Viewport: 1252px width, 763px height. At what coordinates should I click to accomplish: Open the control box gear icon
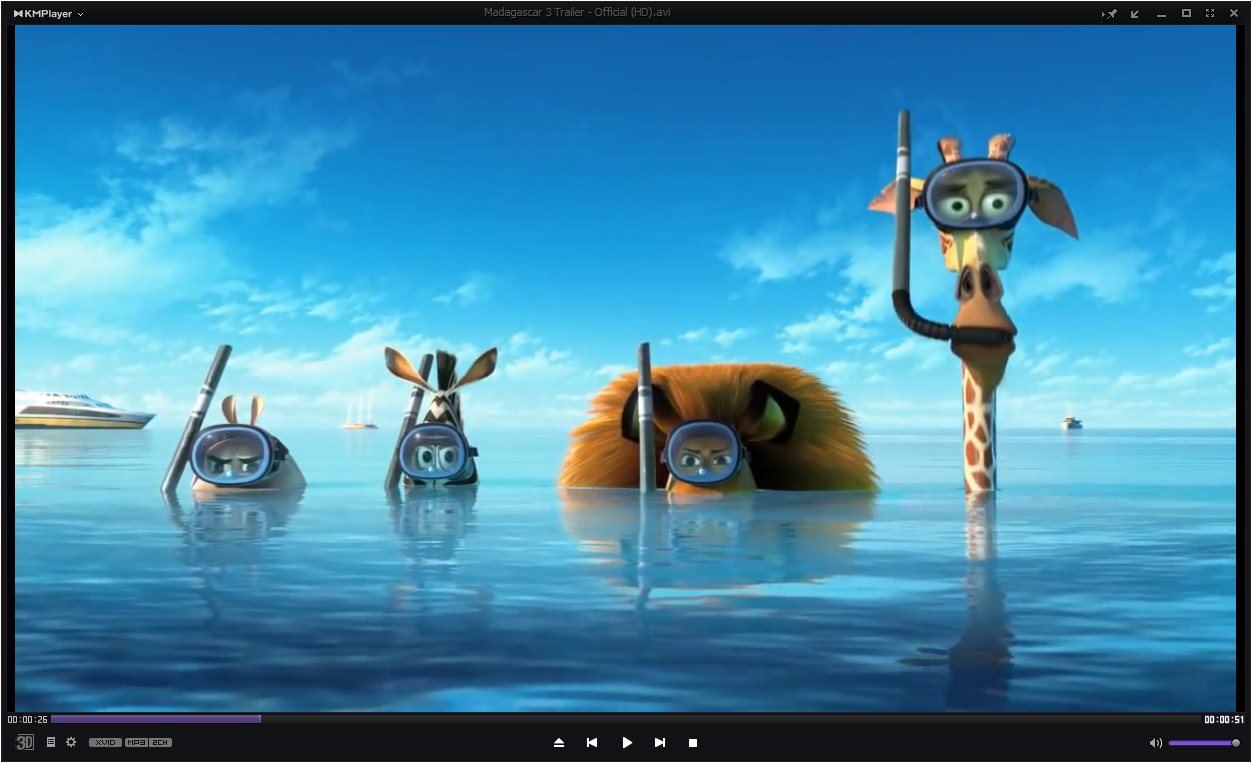pos(71,742)
